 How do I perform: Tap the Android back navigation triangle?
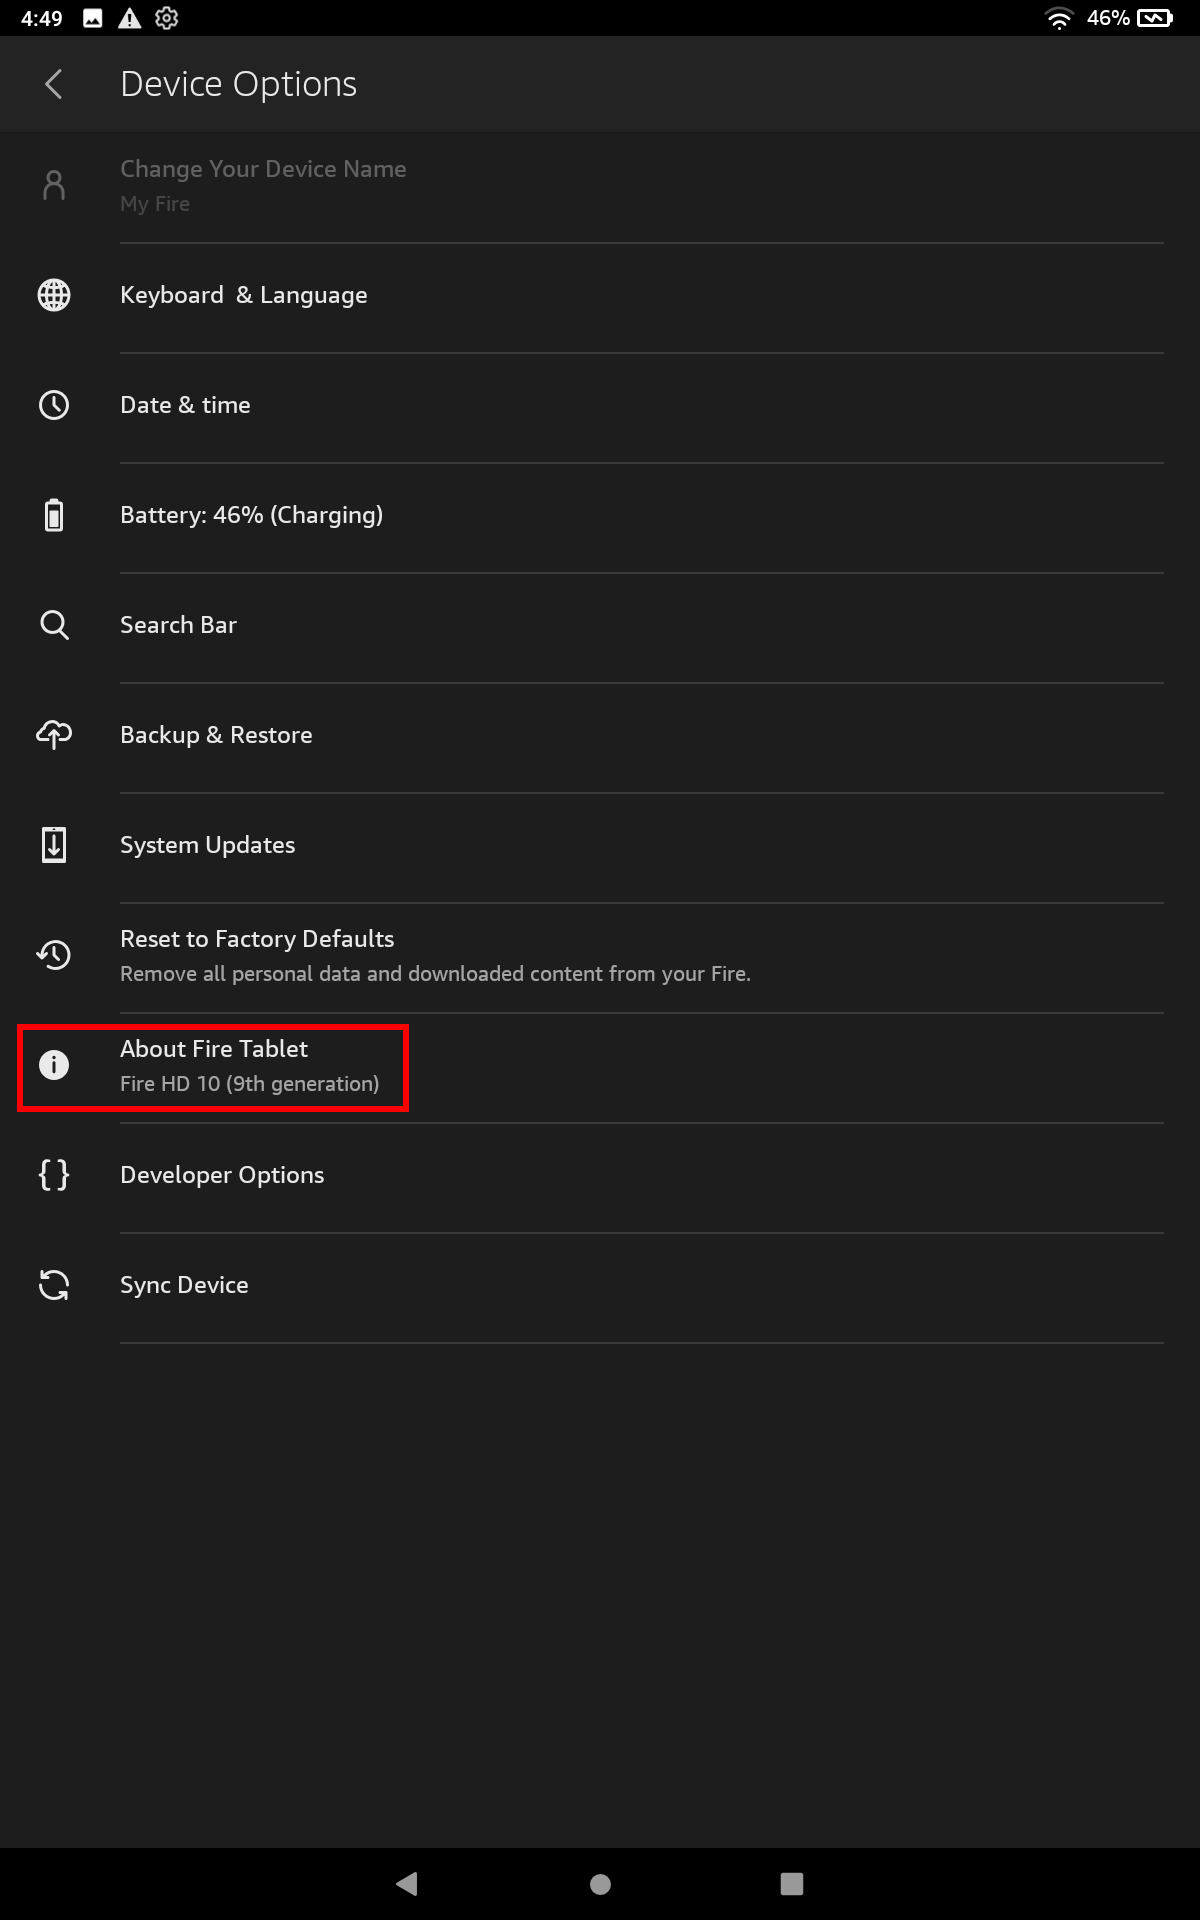click(407, 1884)
